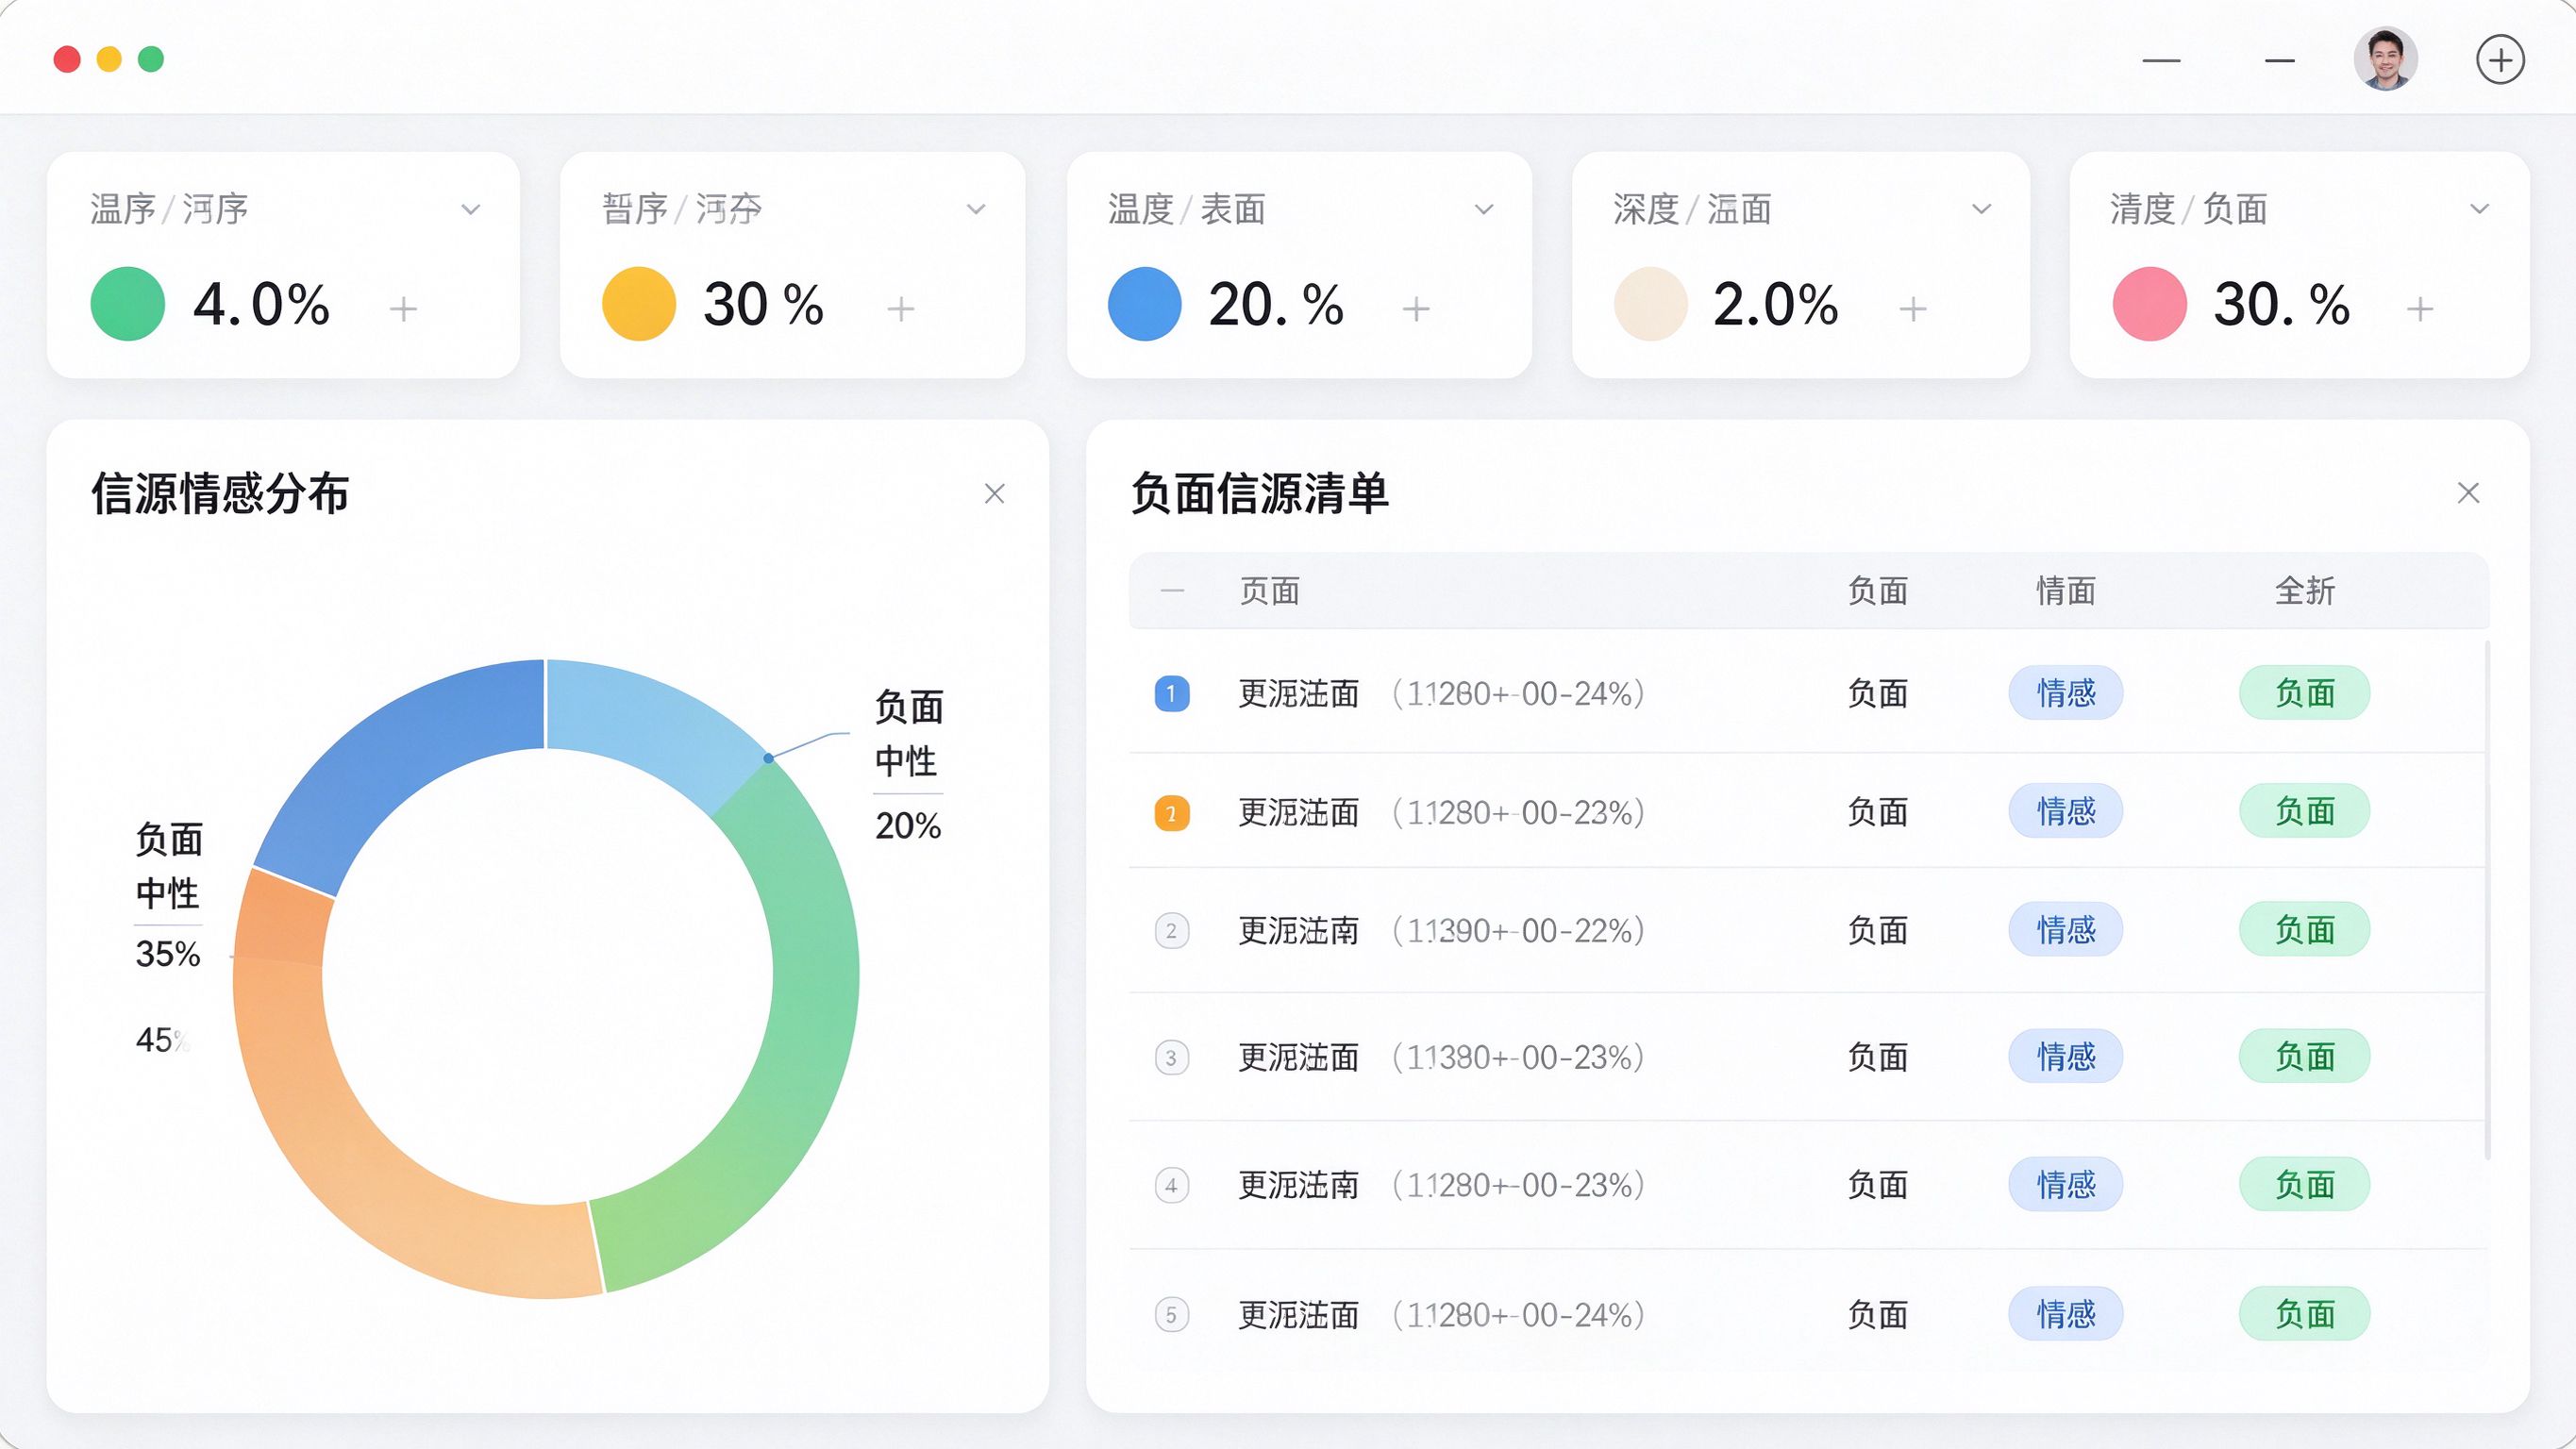
Task: Click the 20% chart label
Action: [908, 826]
